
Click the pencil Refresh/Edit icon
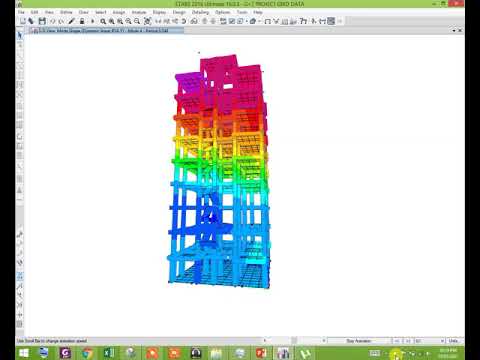click(x=71, y=21)
